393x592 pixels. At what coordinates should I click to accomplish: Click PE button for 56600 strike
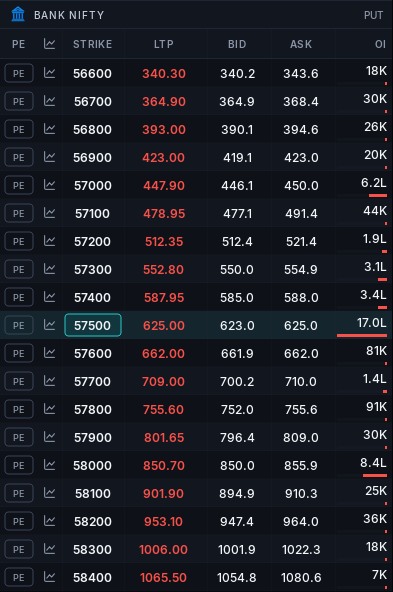tap(19, 73)
